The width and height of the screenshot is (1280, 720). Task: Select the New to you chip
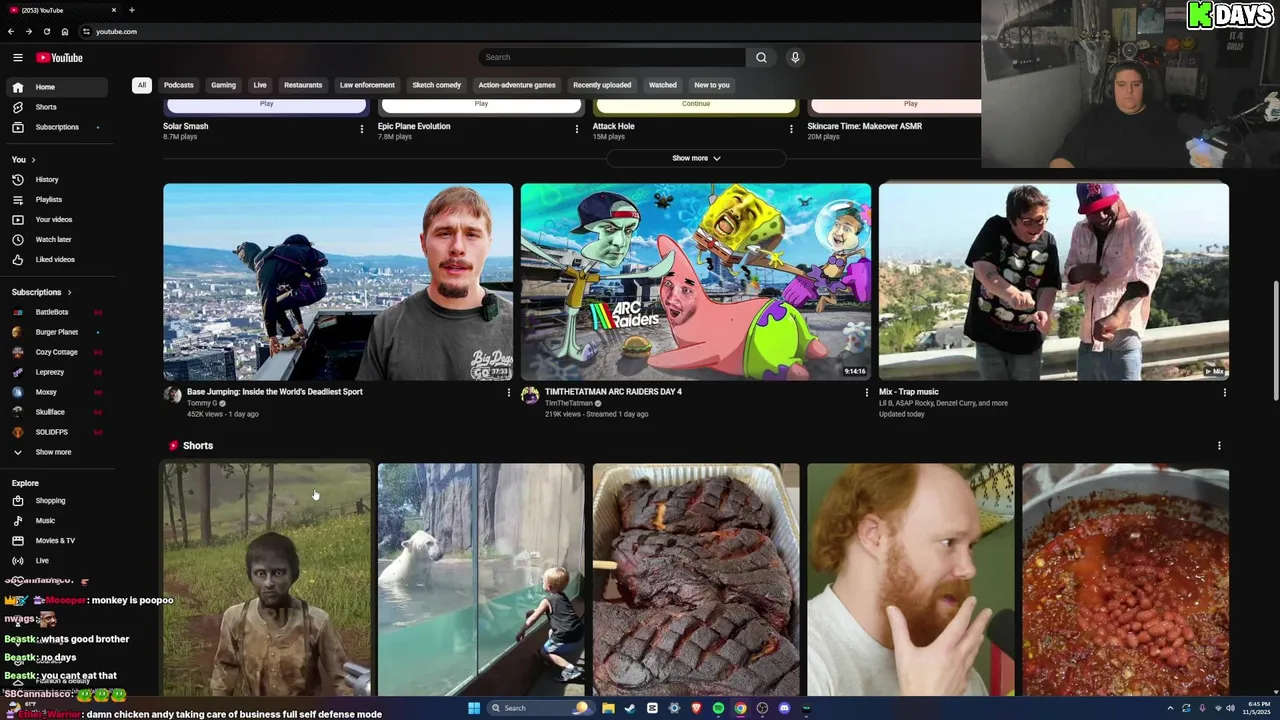point(712,85)
